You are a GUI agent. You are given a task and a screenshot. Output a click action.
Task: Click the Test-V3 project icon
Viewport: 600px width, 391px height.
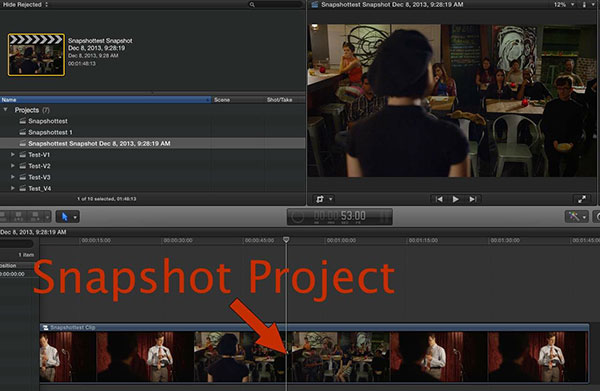pyautogui.click(x=23, y=177)
